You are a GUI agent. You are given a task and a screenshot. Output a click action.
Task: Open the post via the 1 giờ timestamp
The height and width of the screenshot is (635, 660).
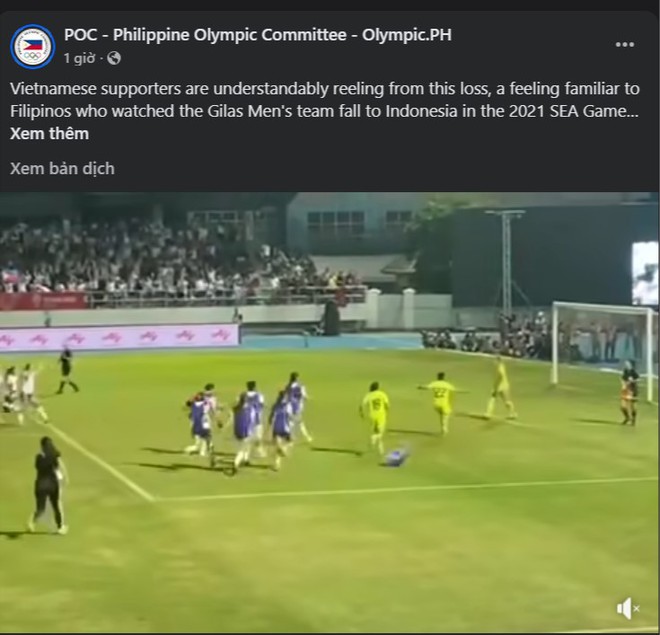(79, 58)
